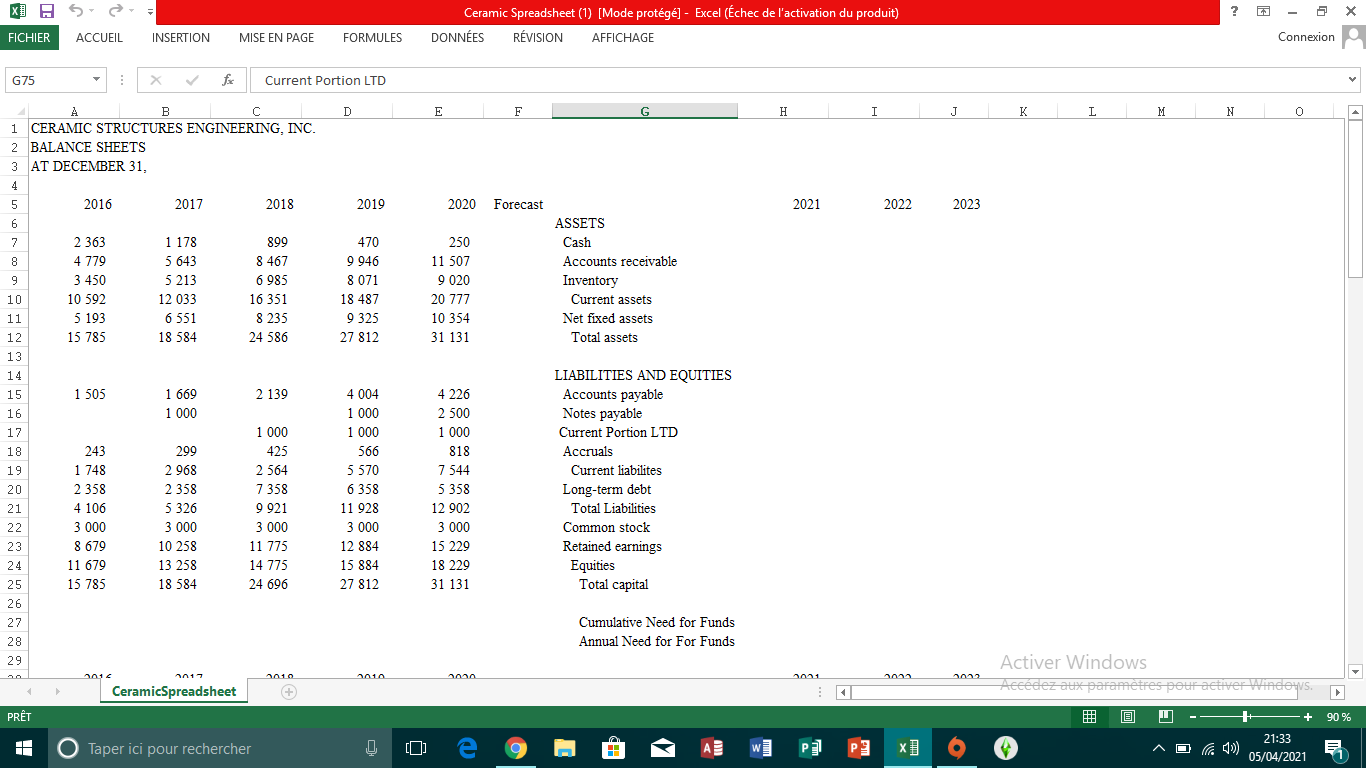1366x768 pixels.
Task: Click vertical scrollbar up arrow
Action: pyautogui.click(x=1356, y=112)
